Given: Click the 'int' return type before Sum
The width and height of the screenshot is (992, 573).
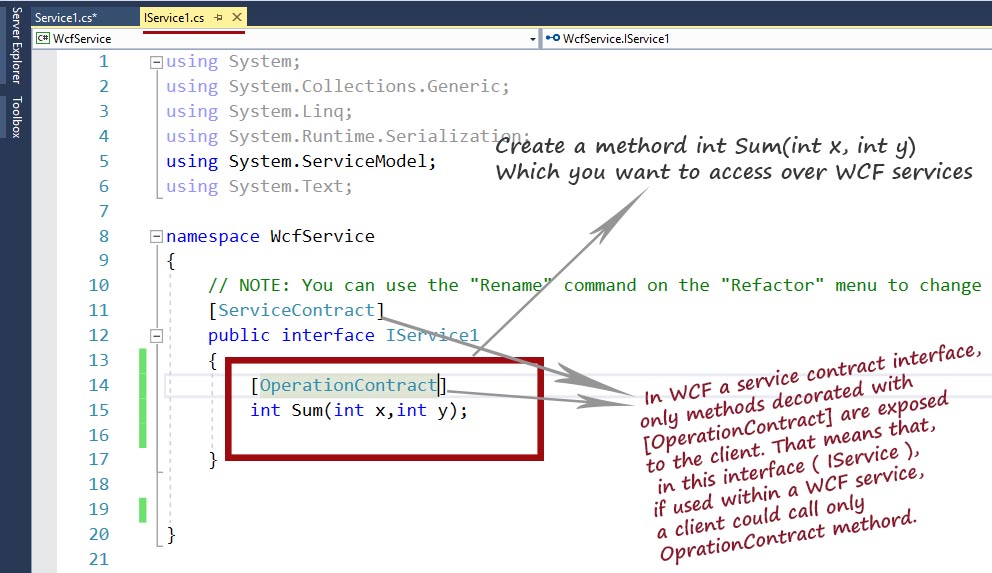Looking at the screenshot, I should click(265, 410).
